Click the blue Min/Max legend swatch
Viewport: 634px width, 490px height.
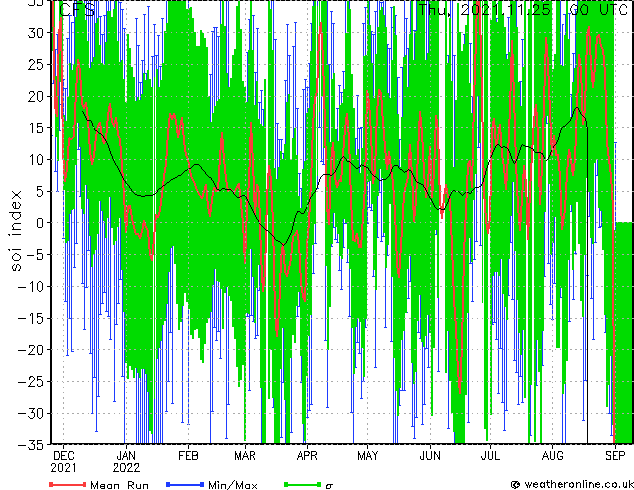pyautogui.click(x=185, y=484)
